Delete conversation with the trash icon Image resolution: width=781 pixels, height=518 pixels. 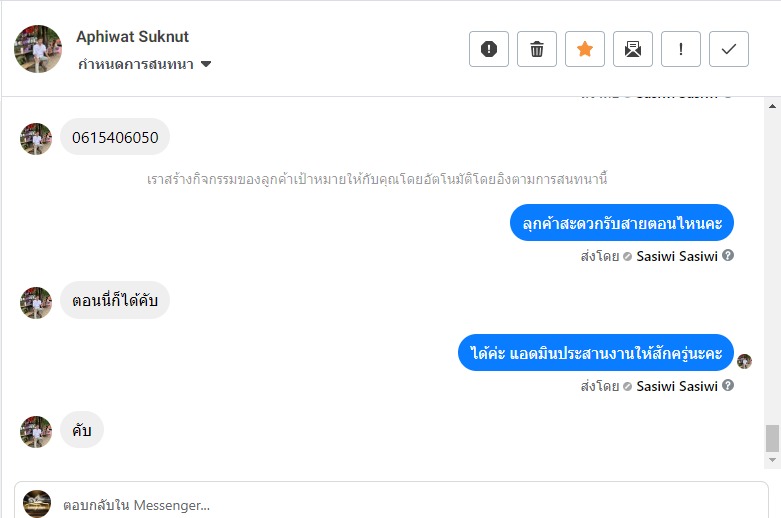coord(537,49)
